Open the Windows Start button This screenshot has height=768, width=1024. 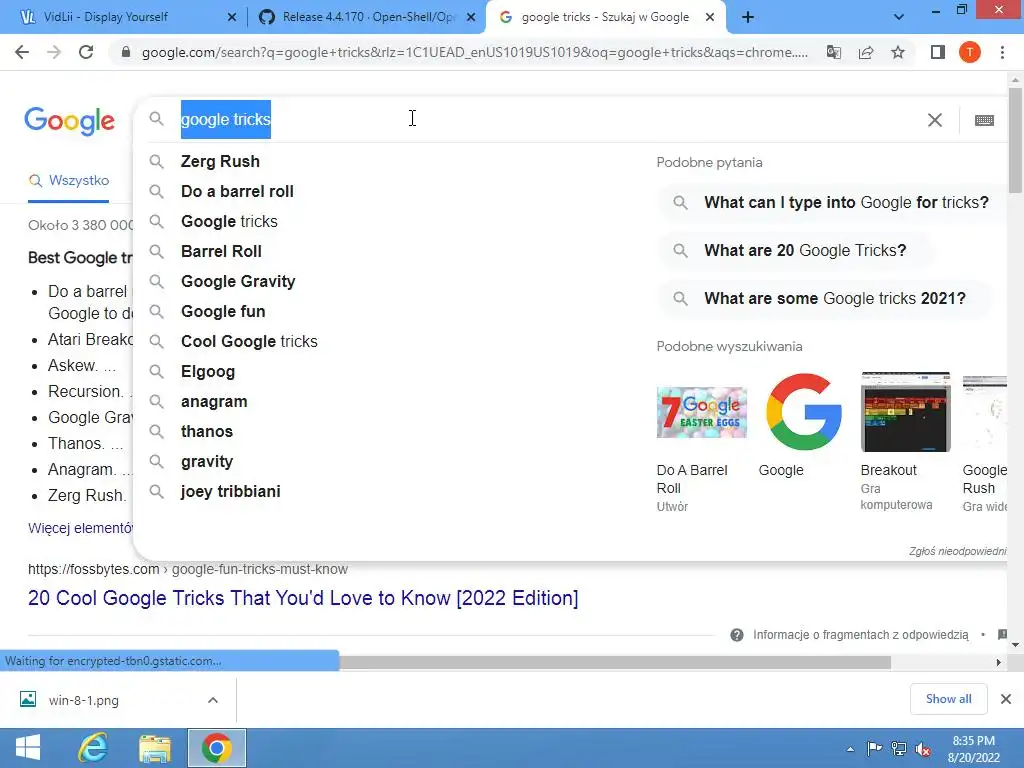tap(27, 748)
